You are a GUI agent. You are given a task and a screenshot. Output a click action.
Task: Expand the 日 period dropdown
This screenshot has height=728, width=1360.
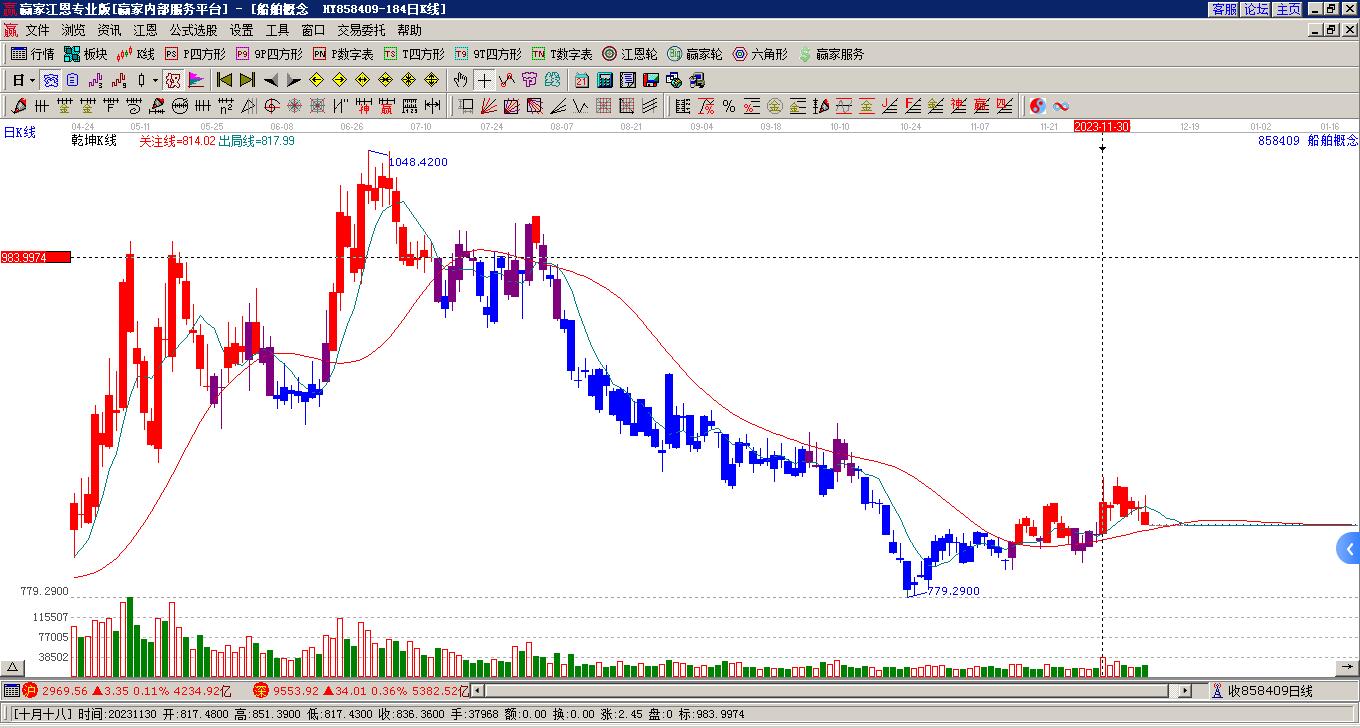tap(33, 80)
